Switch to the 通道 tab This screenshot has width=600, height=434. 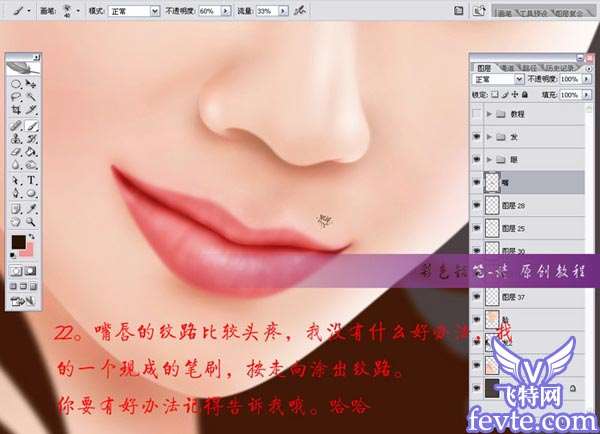(x=507, y=68)
